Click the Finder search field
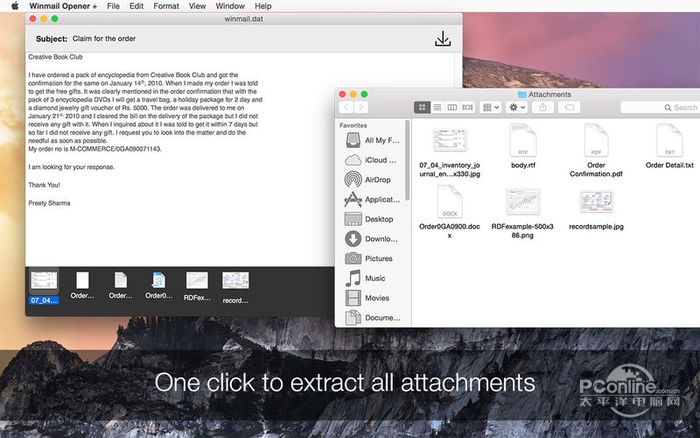The image size is (700, 438). tap(660, 107)
